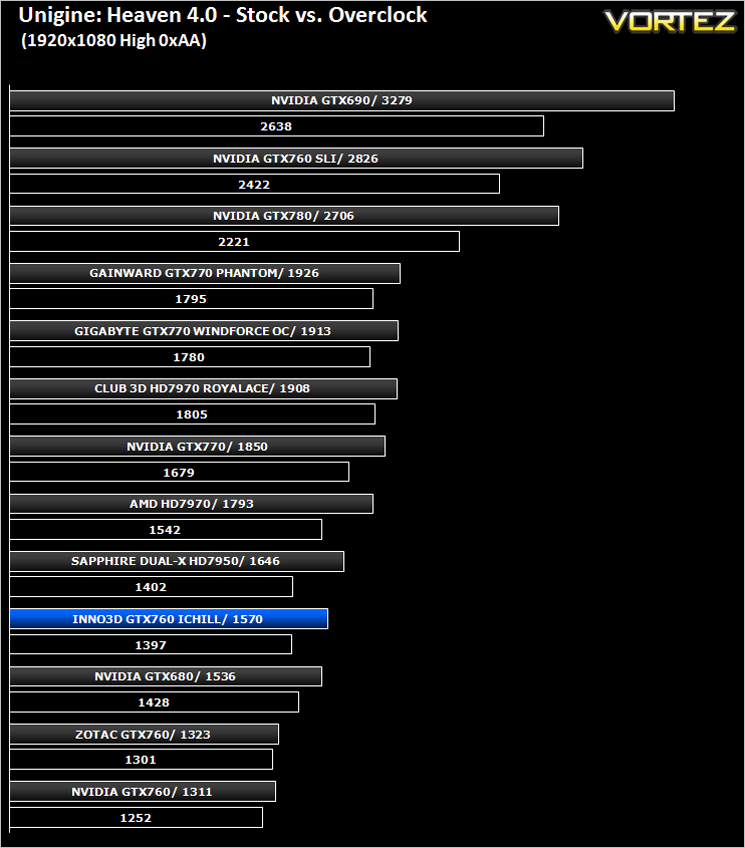This screenshot has height=848, width=745.
Task: Select the 'GIGABYTE GTX770 WINDFORCE OC/ 1913' bar
Action: [204, 331]
